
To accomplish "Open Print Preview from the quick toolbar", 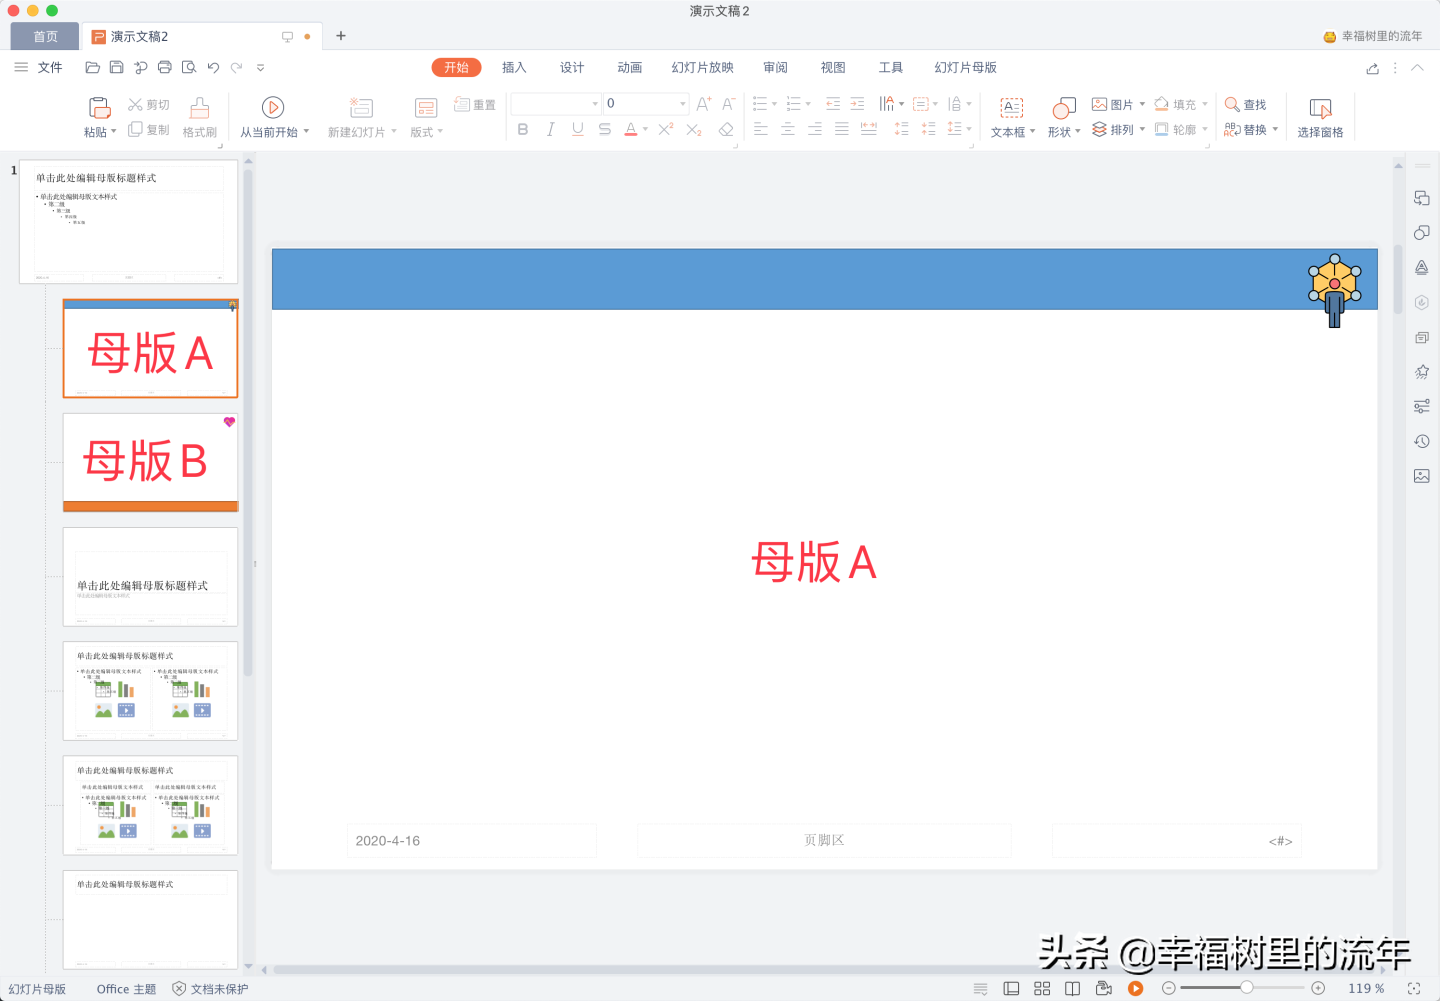I will (189, 68).
